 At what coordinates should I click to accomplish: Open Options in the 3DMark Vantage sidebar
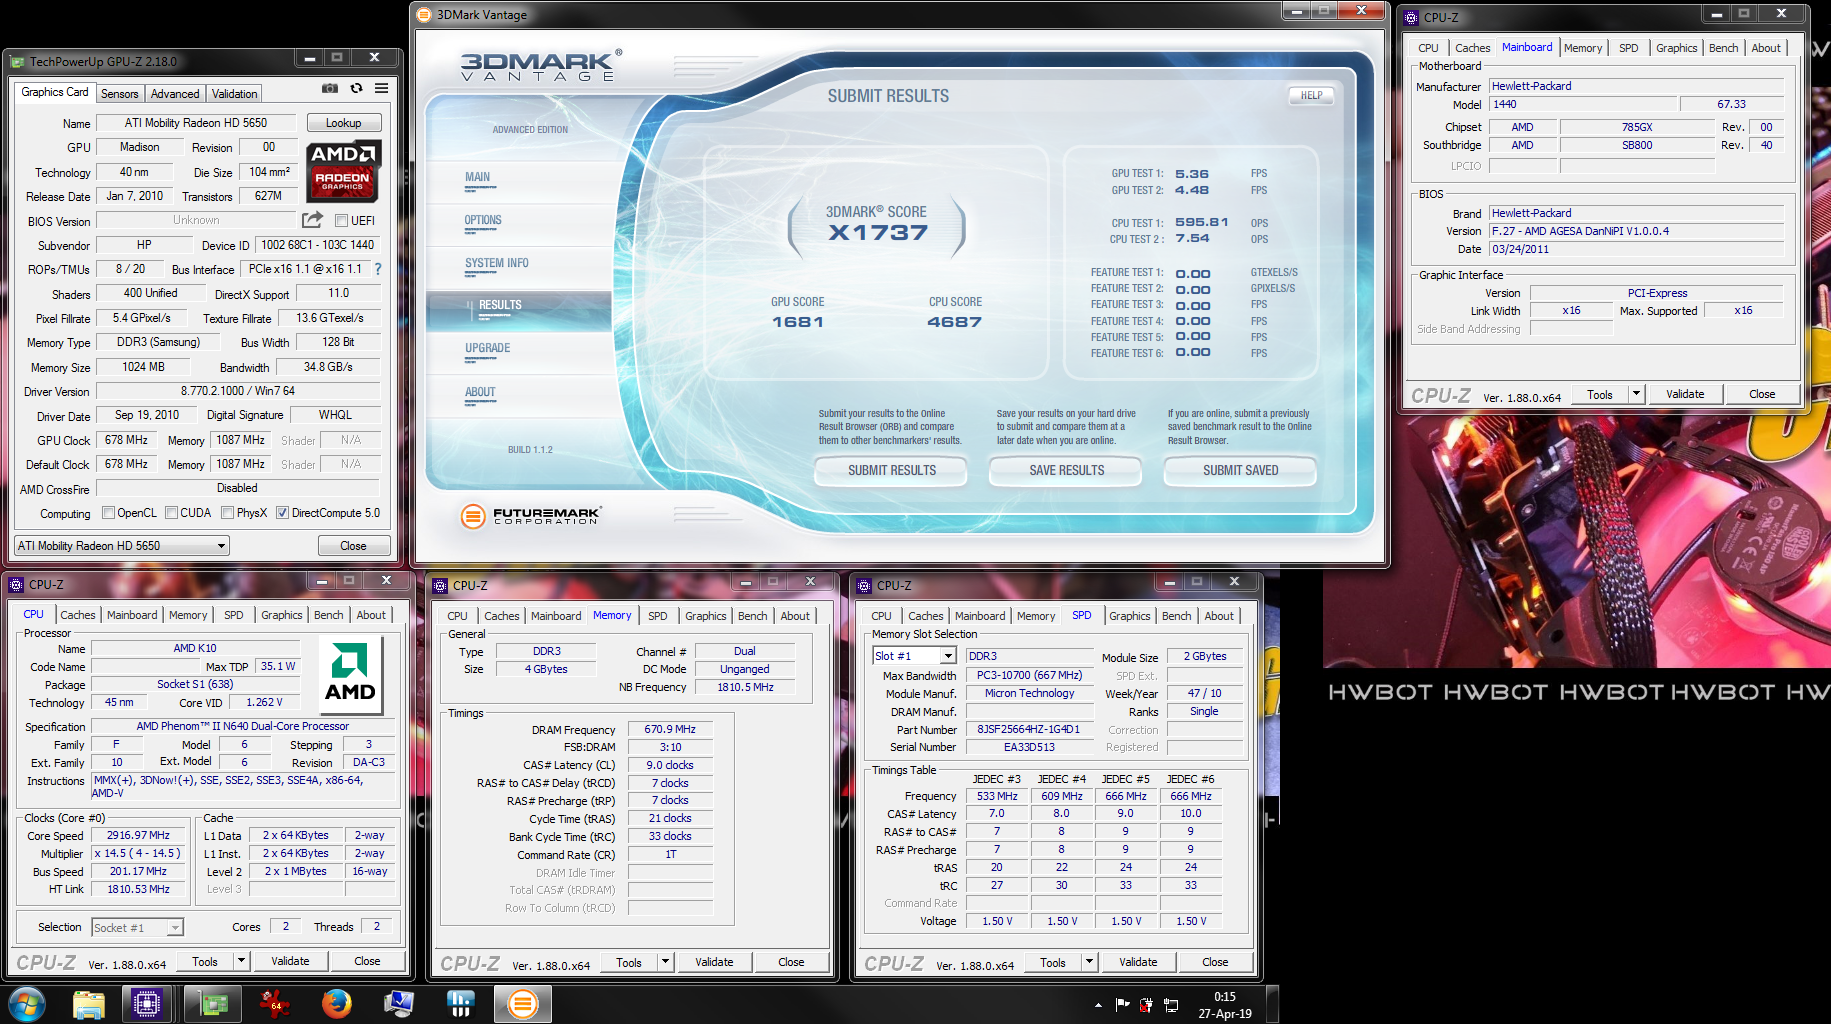pyautogui.click(x=483, y=220)
